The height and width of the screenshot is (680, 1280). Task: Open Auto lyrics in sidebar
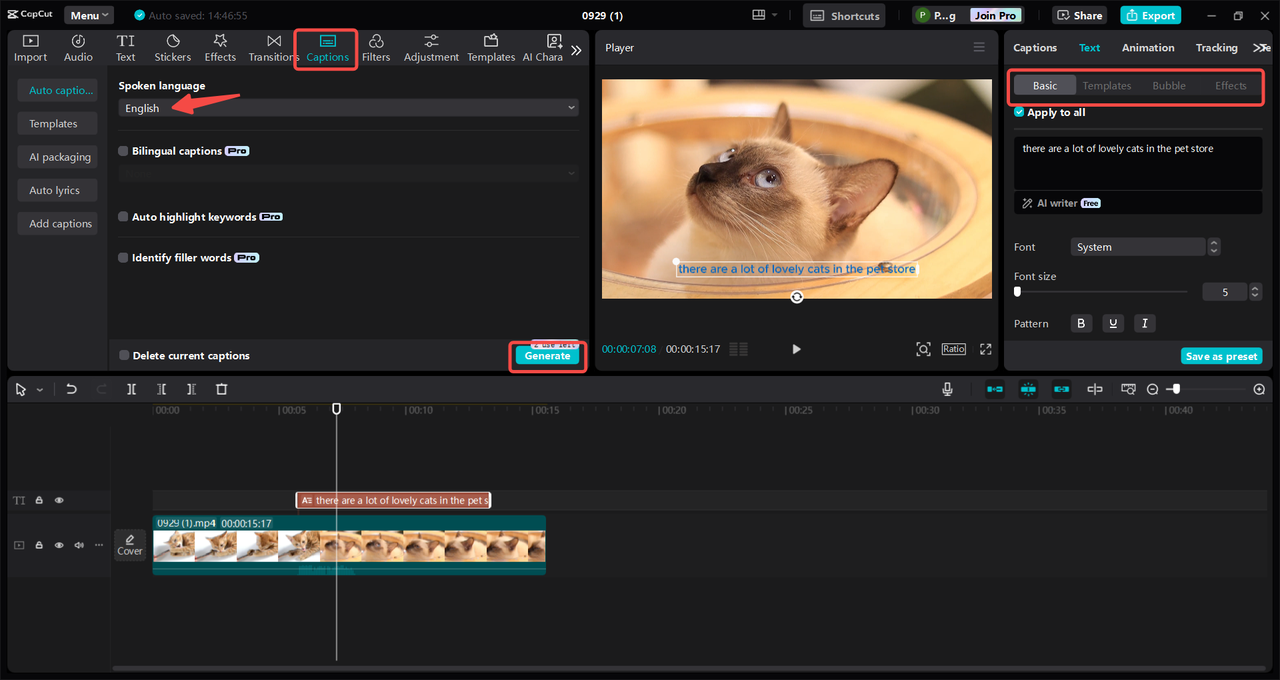57,190
